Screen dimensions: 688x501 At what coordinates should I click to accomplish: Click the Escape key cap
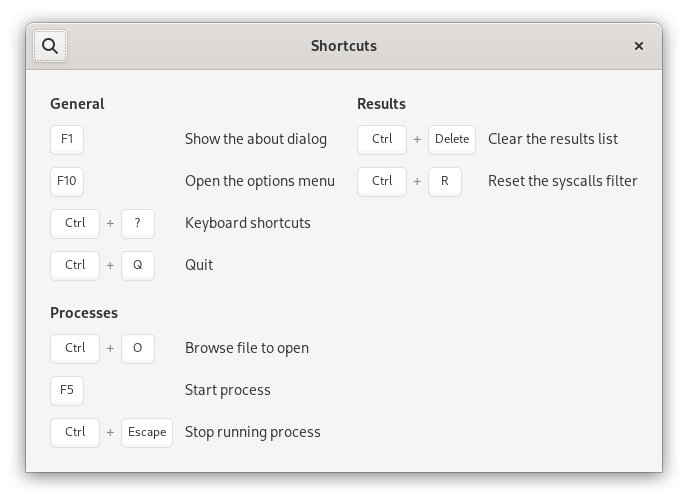pyautogui.click(x=147, y=433)
